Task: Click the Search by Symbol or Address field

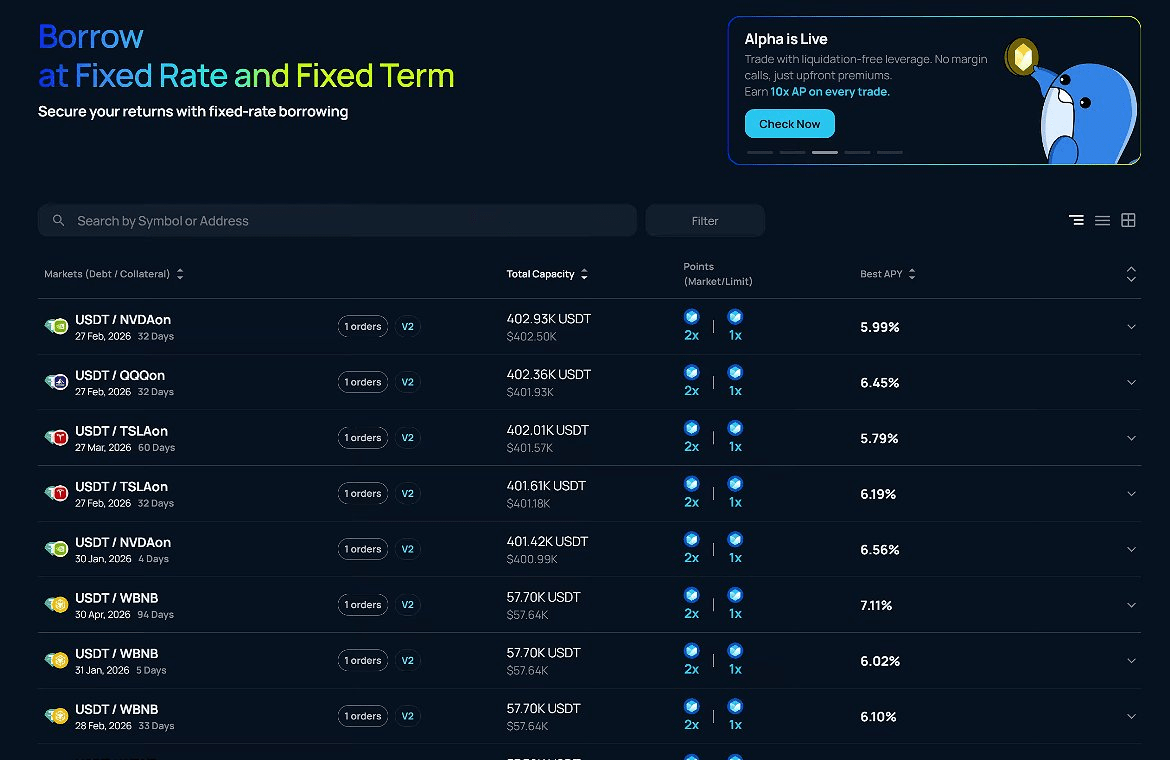Action: point(350,221)
